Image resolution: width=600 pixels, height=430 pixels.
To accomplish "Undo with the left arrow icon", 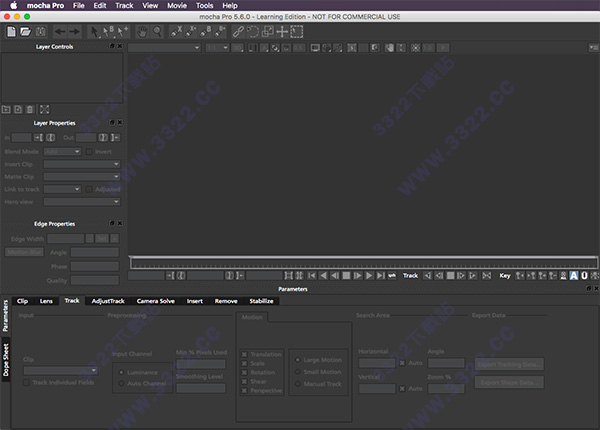I will point(60,31).
